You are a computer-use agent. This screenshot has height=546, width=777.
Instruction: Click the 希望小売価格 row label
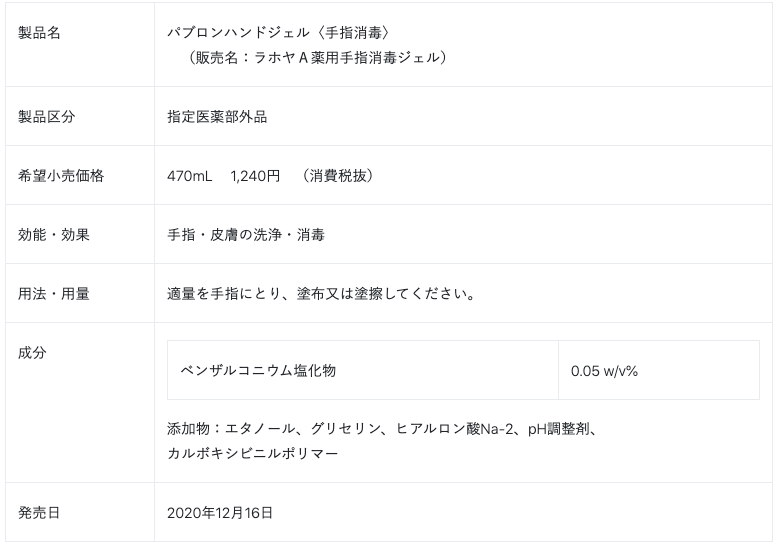click(x=61, y=175)
